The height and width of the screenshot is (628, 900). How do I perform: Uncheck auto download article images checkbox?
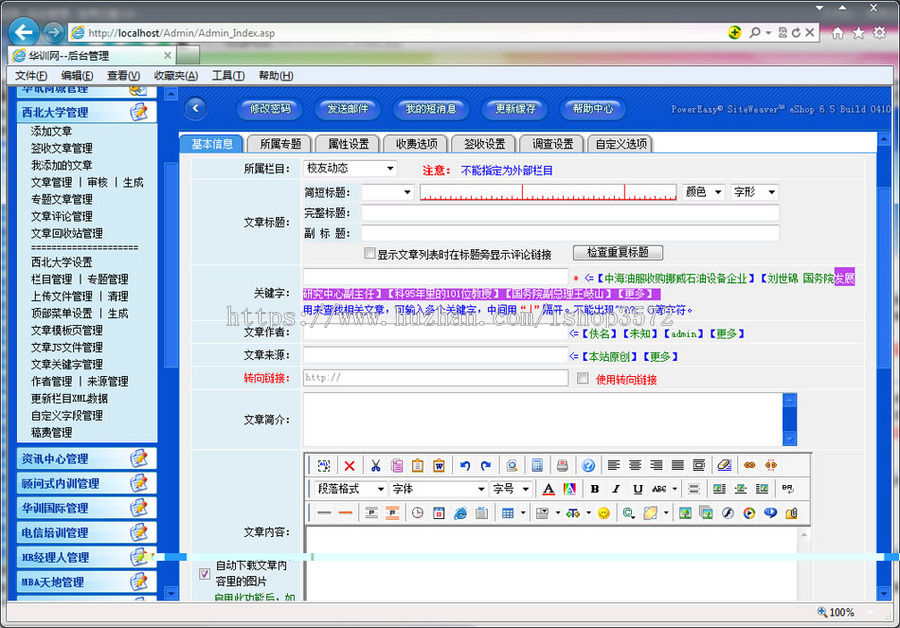[204, 573]
